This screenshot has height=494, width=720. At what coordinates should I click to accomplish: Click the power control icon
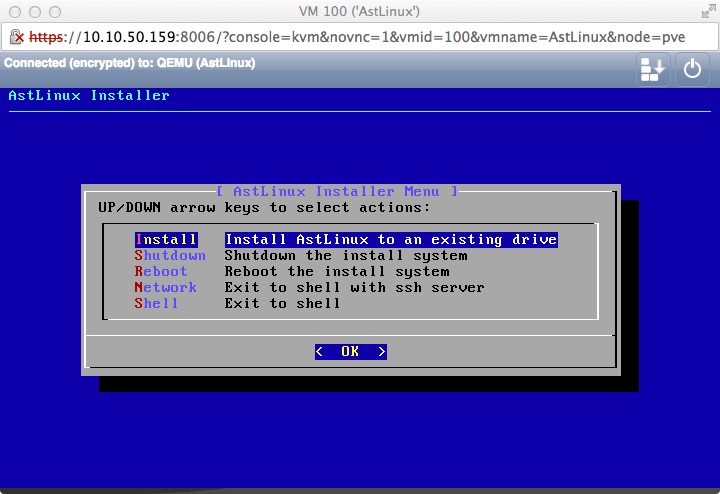click(x=692, y=70)
